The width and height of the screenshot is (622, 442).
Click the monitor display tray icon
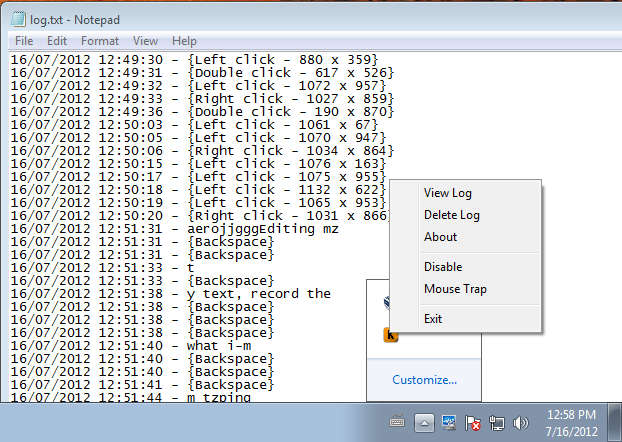[x=449, y=423]
